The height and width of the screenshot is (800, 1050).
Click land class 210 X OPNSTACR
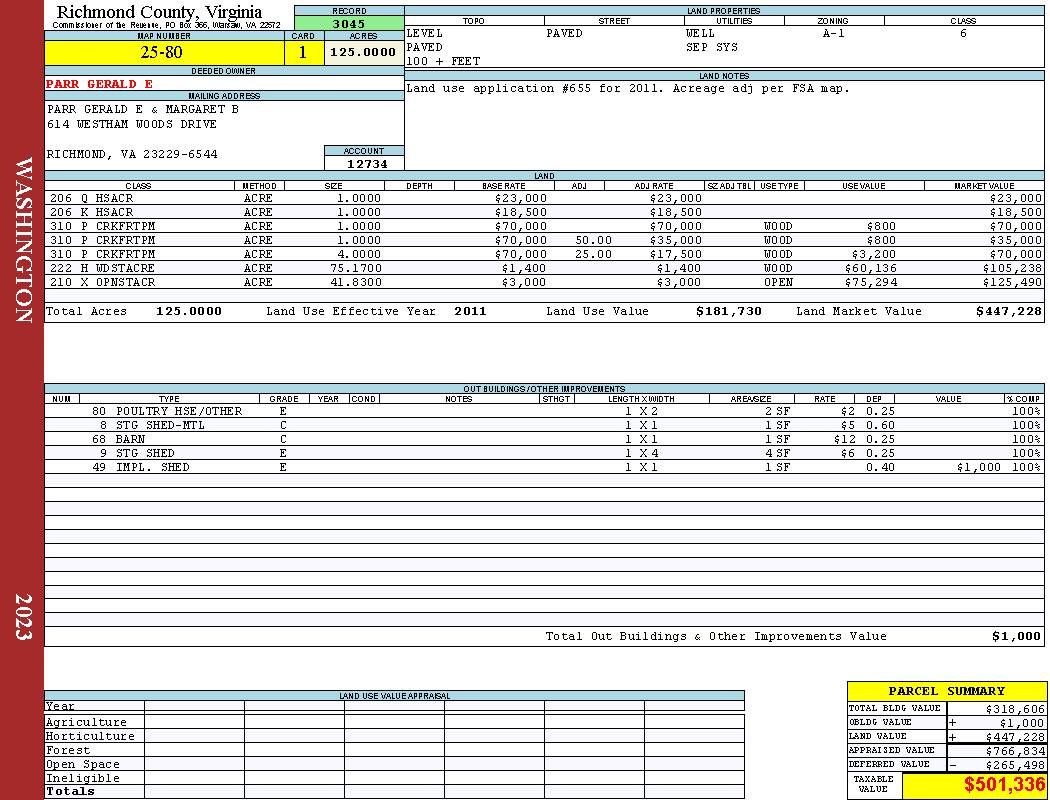click(x=102, y=282)
